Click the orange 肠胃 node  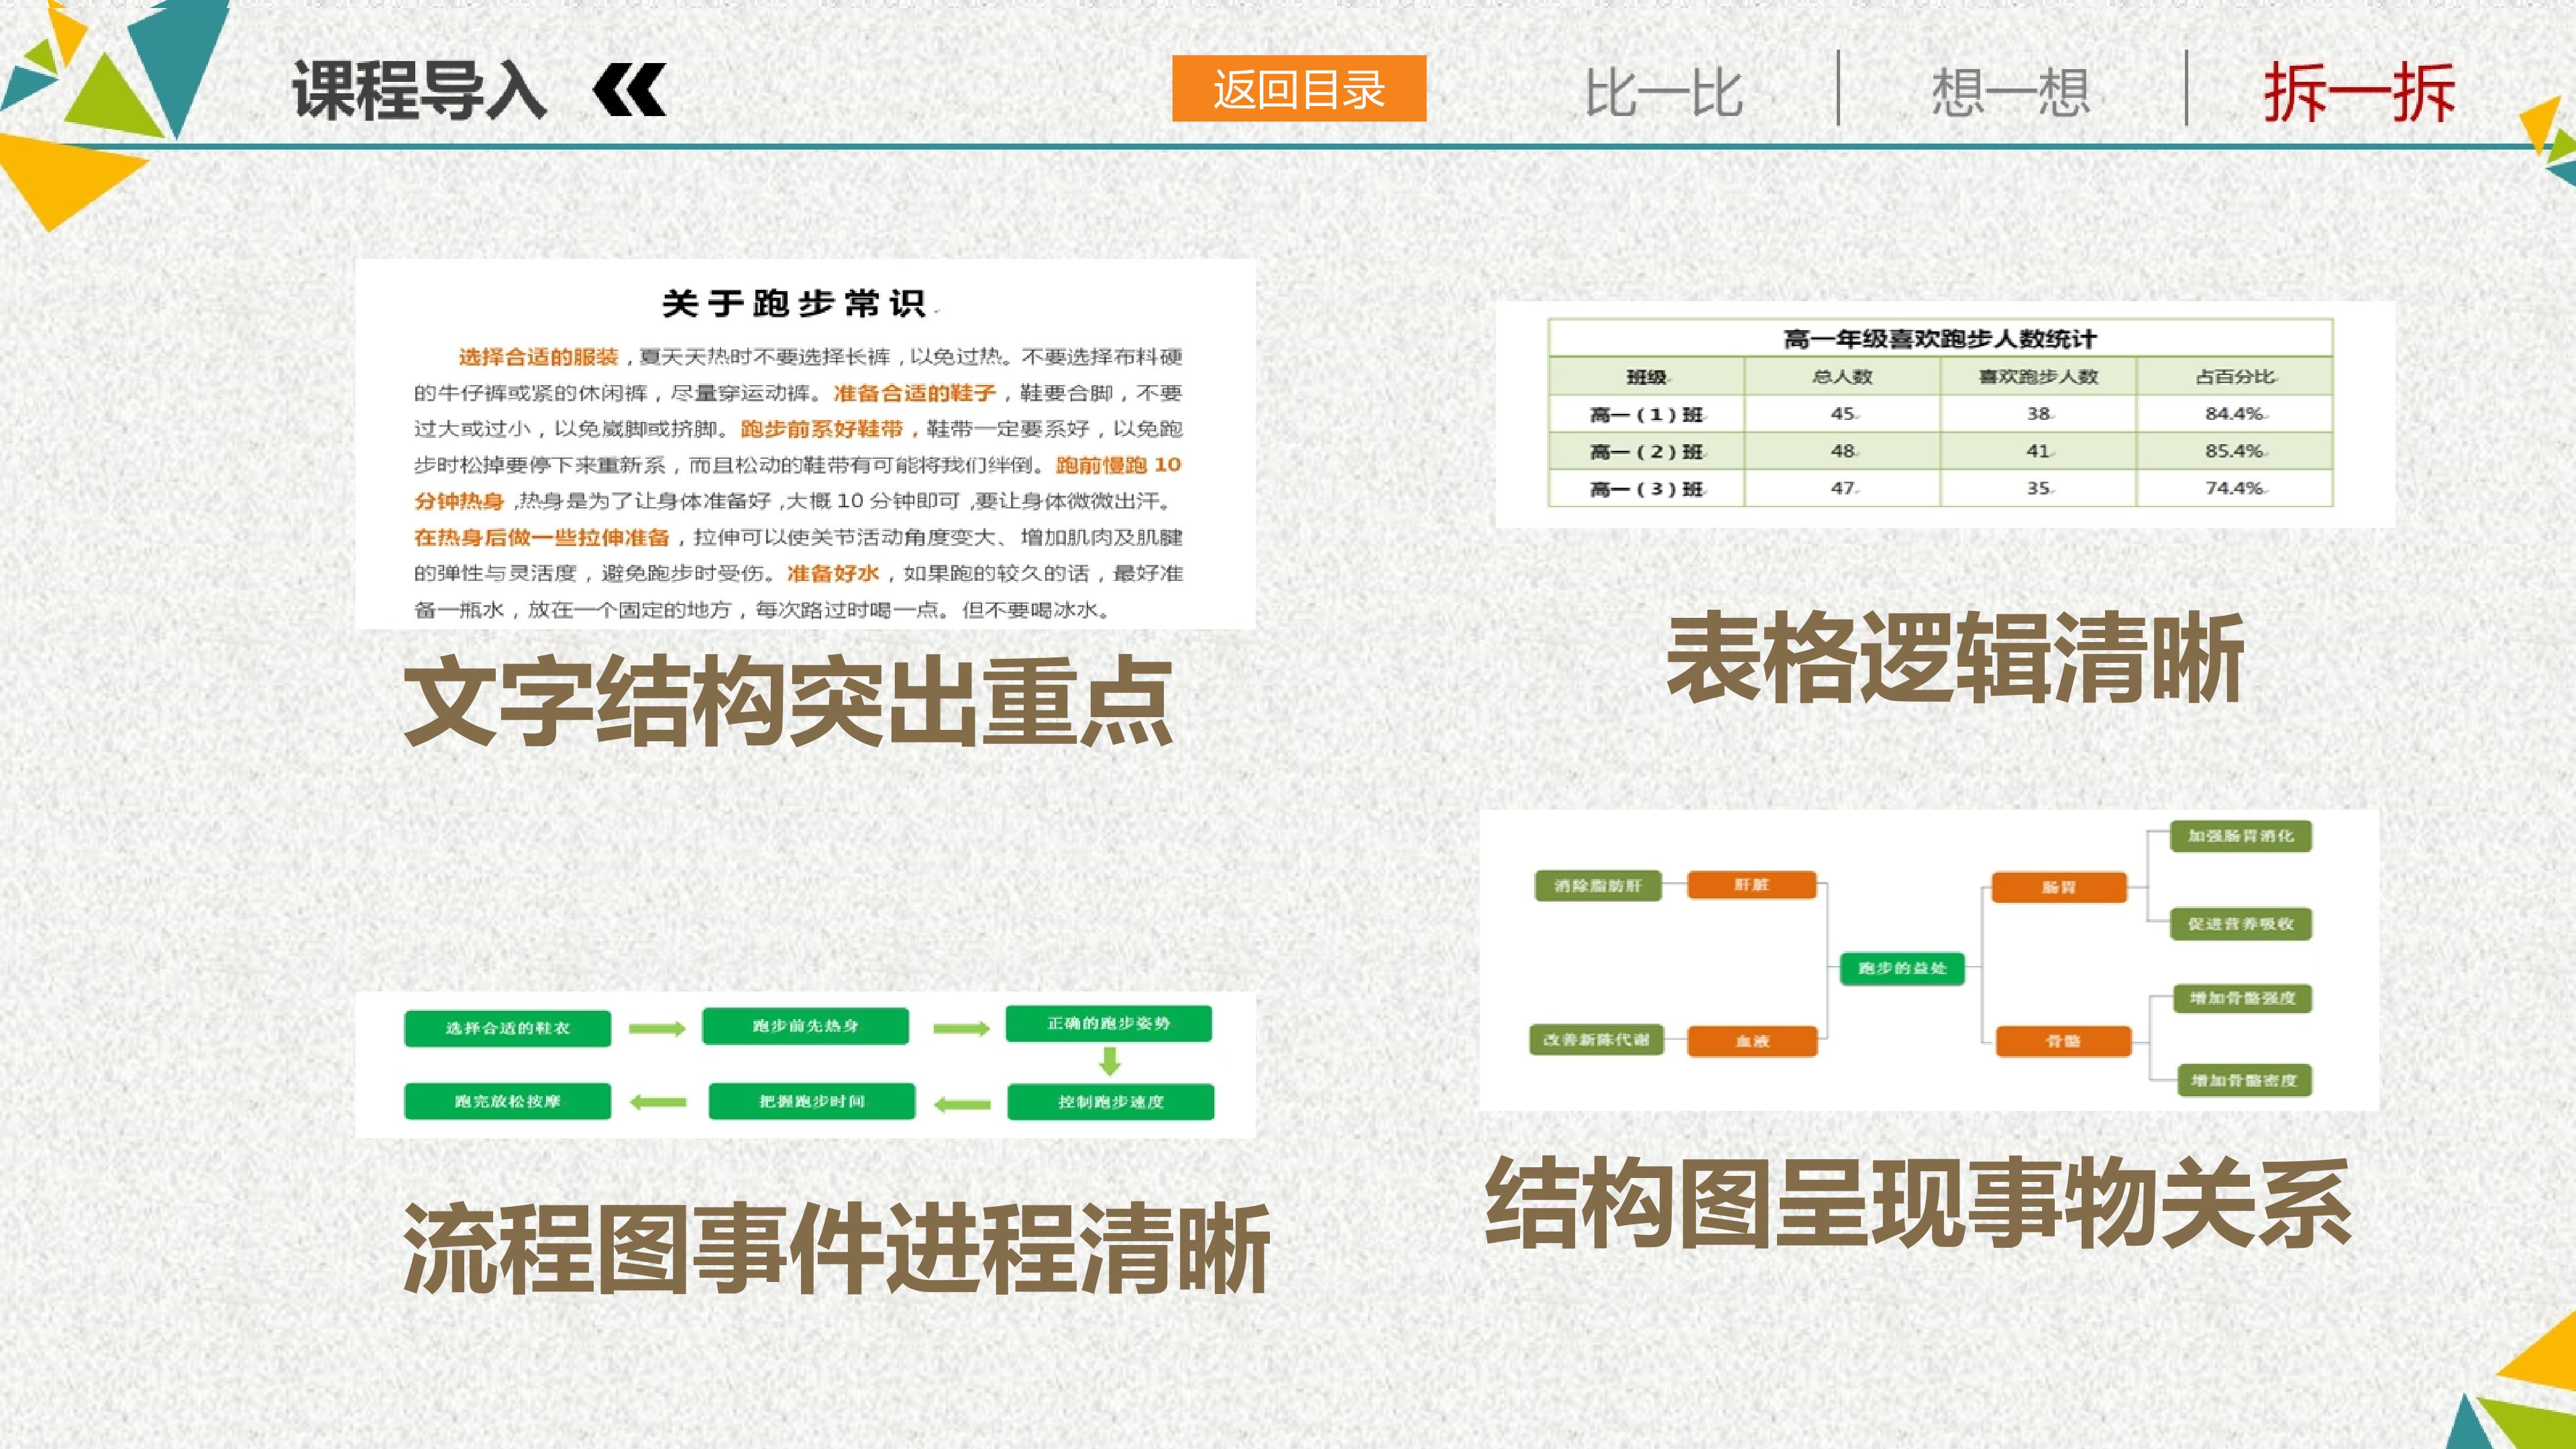coord(2059,887)
